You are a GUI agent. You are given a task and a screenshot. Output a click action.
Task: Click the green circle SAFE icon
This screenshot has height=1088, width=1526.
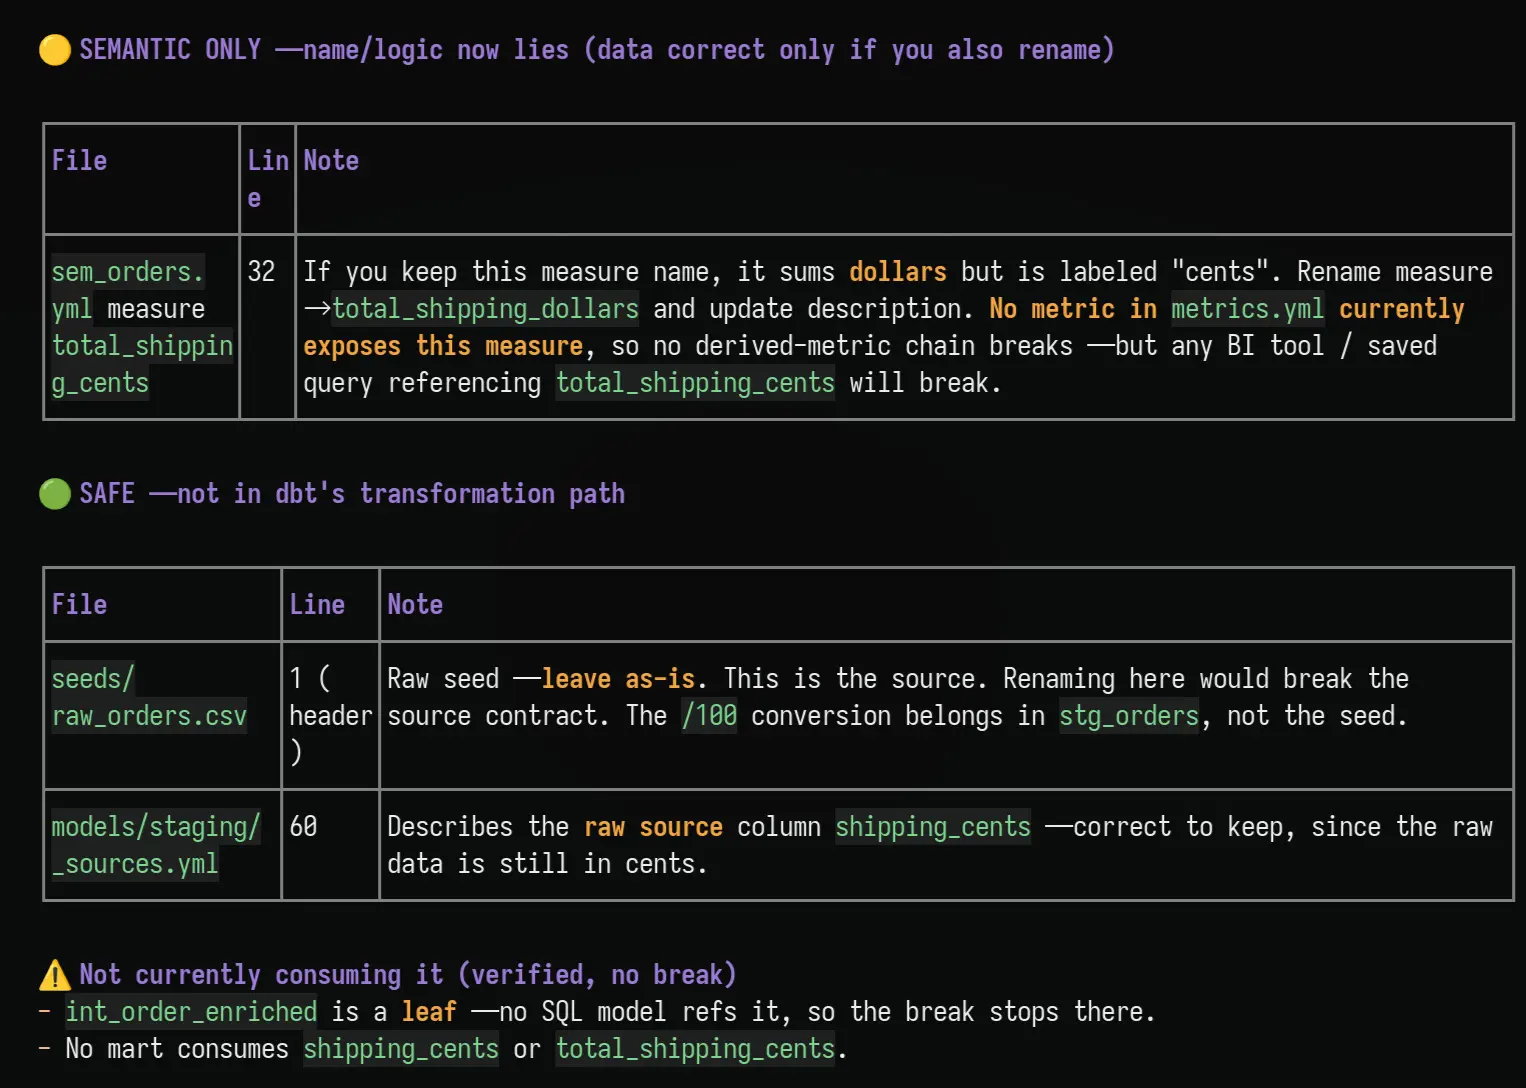pyautogui.click(x=54, y=494)
